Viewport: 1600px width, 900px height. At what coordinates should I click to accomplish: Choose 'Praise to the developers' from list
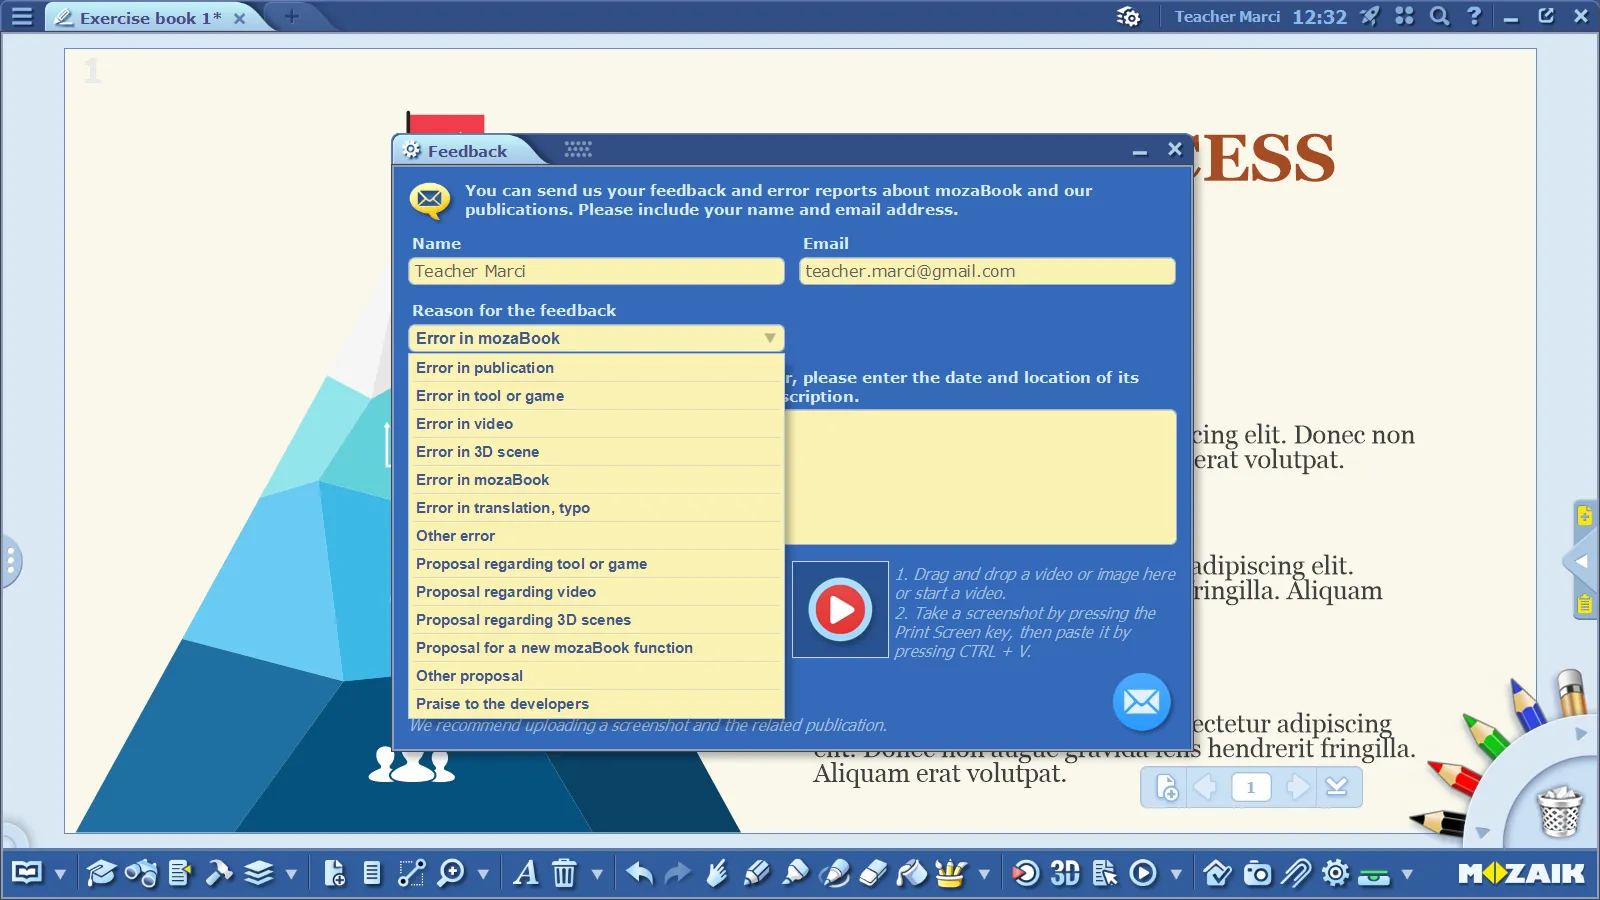[x=502, y=704]
